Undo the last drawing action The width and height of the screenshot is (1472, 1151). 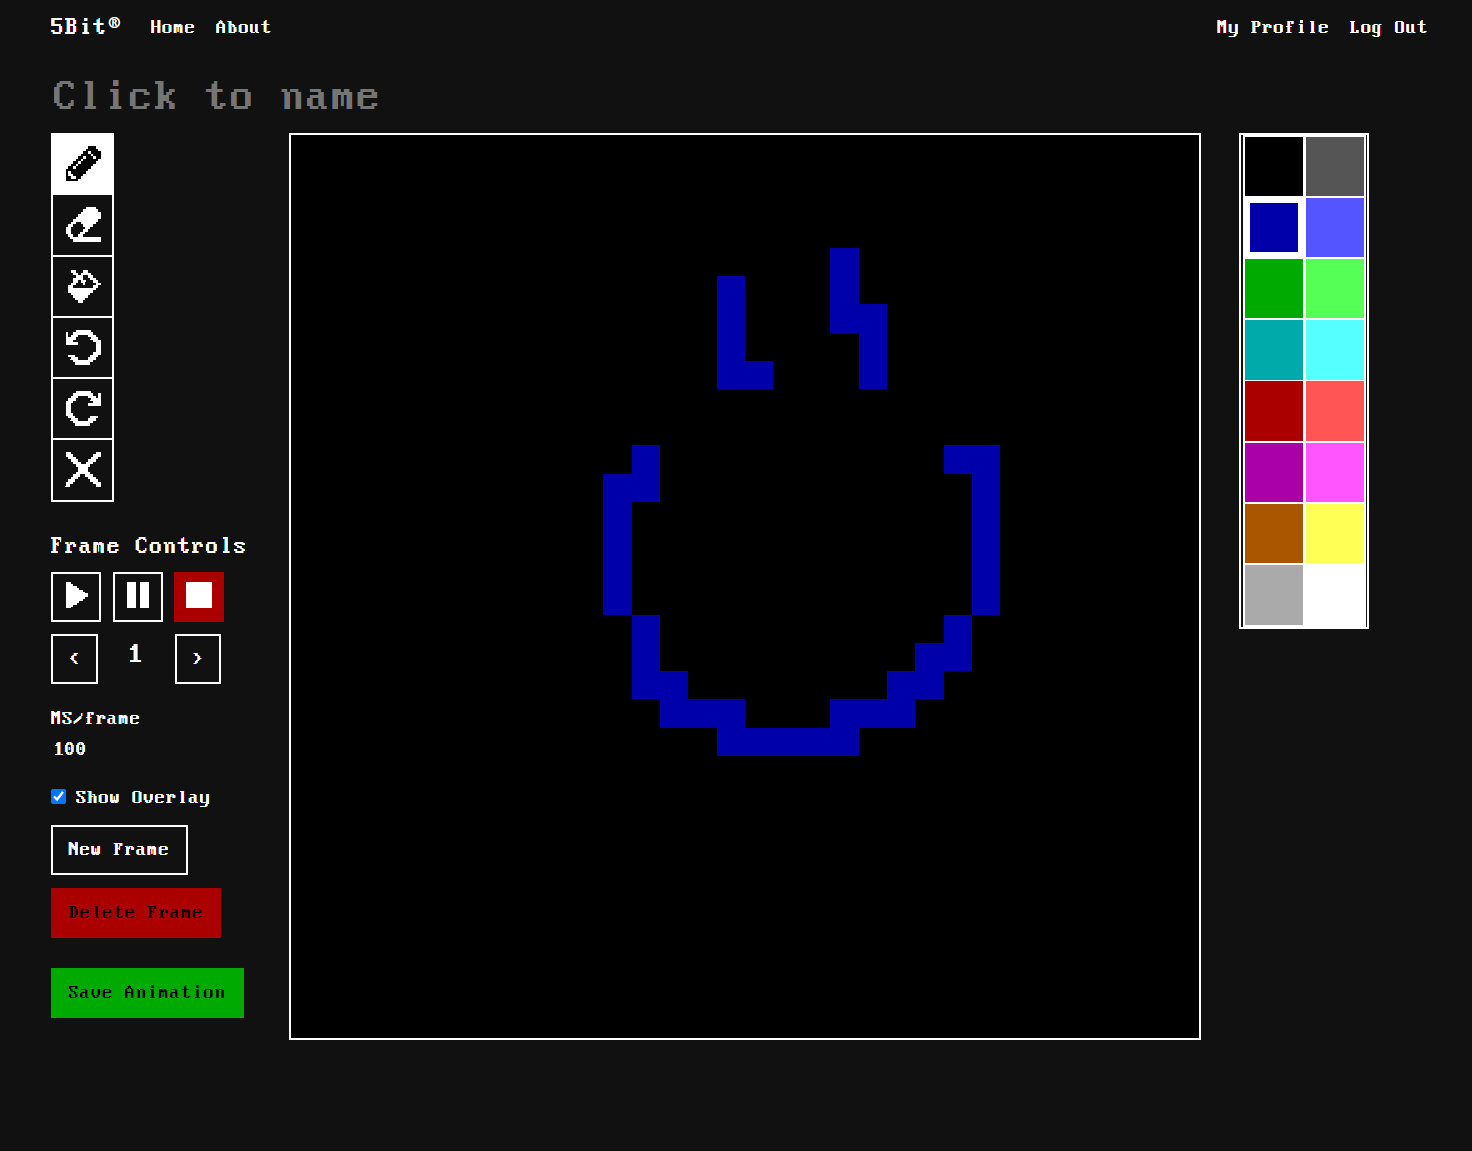82,347
